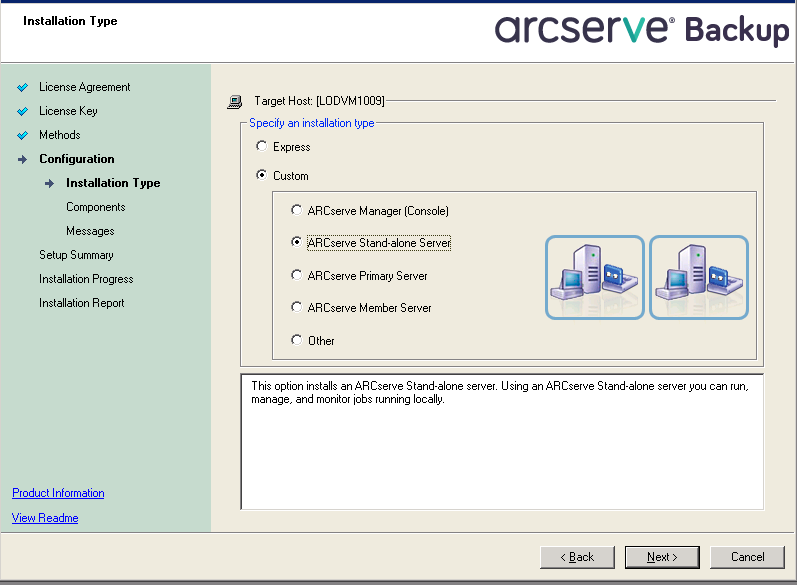Click the Configuration arrow icon

(x=22, y=160)
